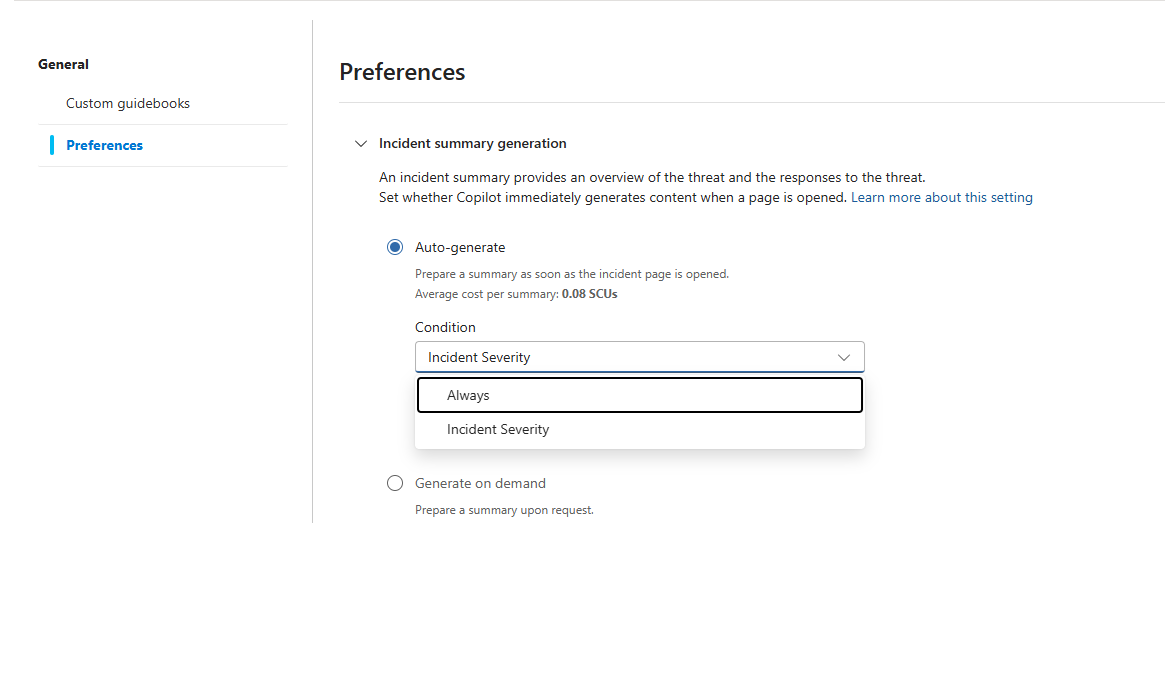The height and width of the screenshot is (684, 1165).
Task: Open Learn more about this setting
Action: [941, 197]
